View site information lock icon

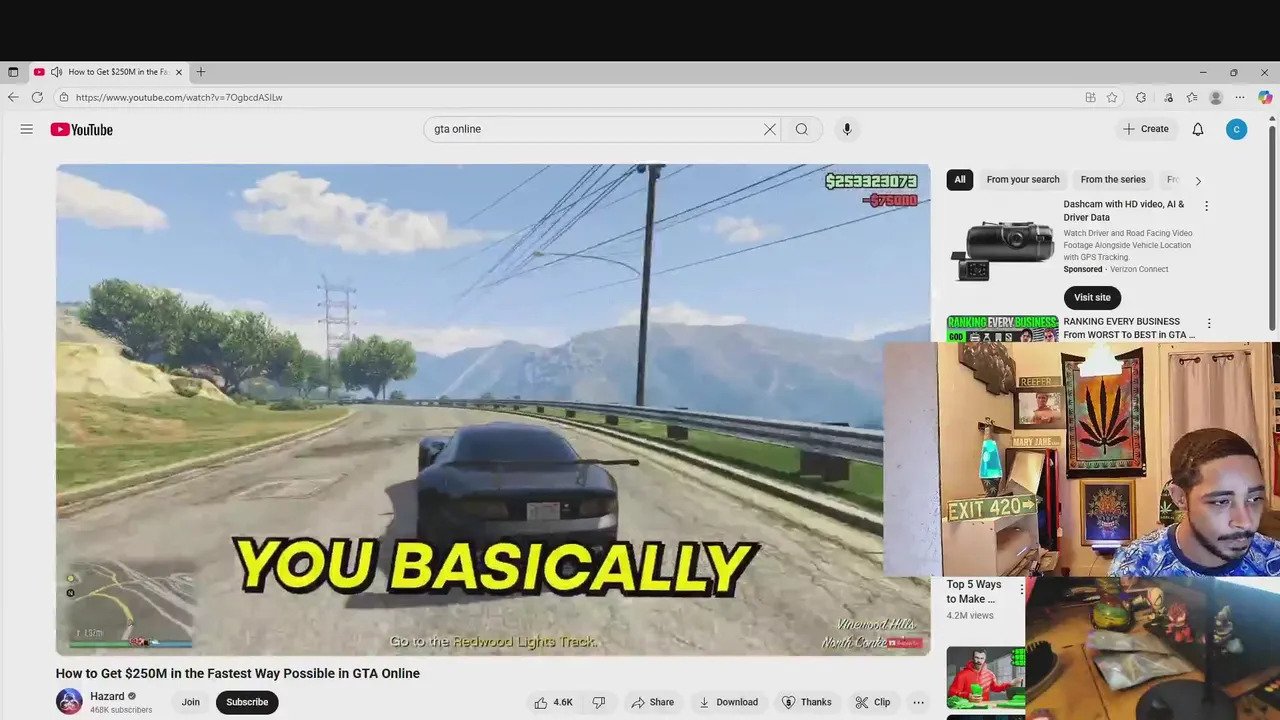tap(64, 97)
